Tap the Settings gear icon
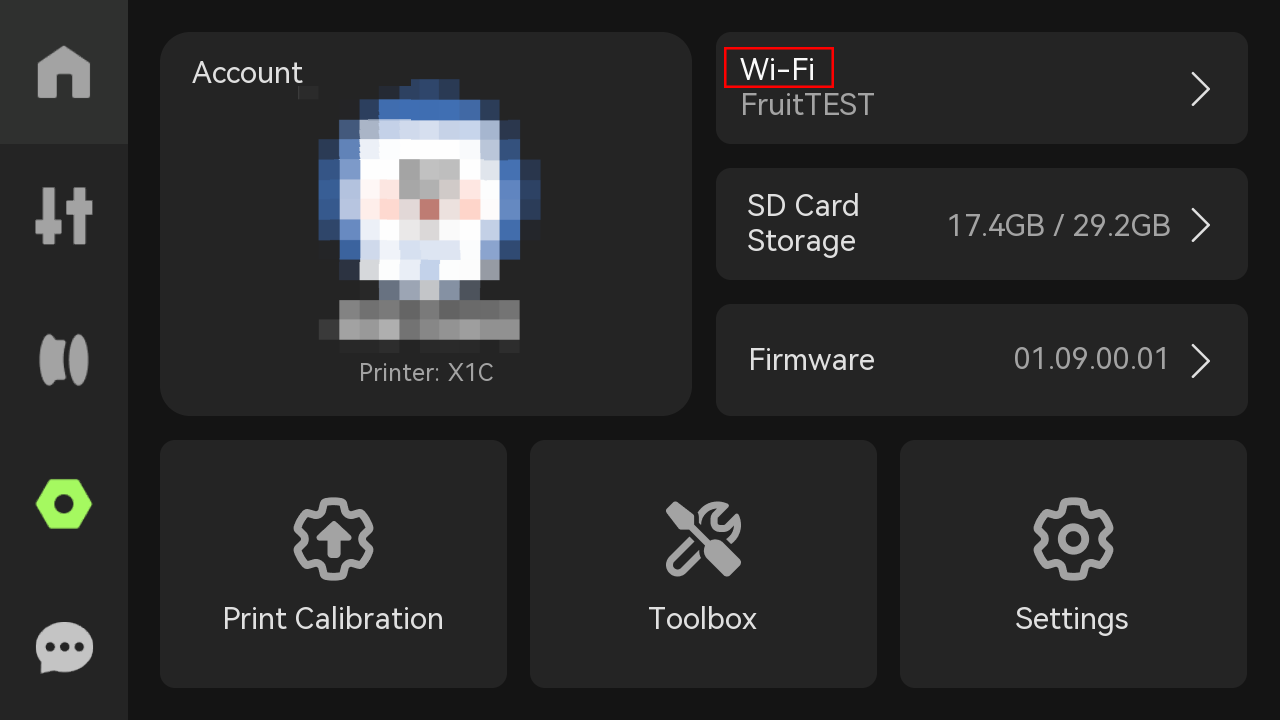 pos(1073,539)
